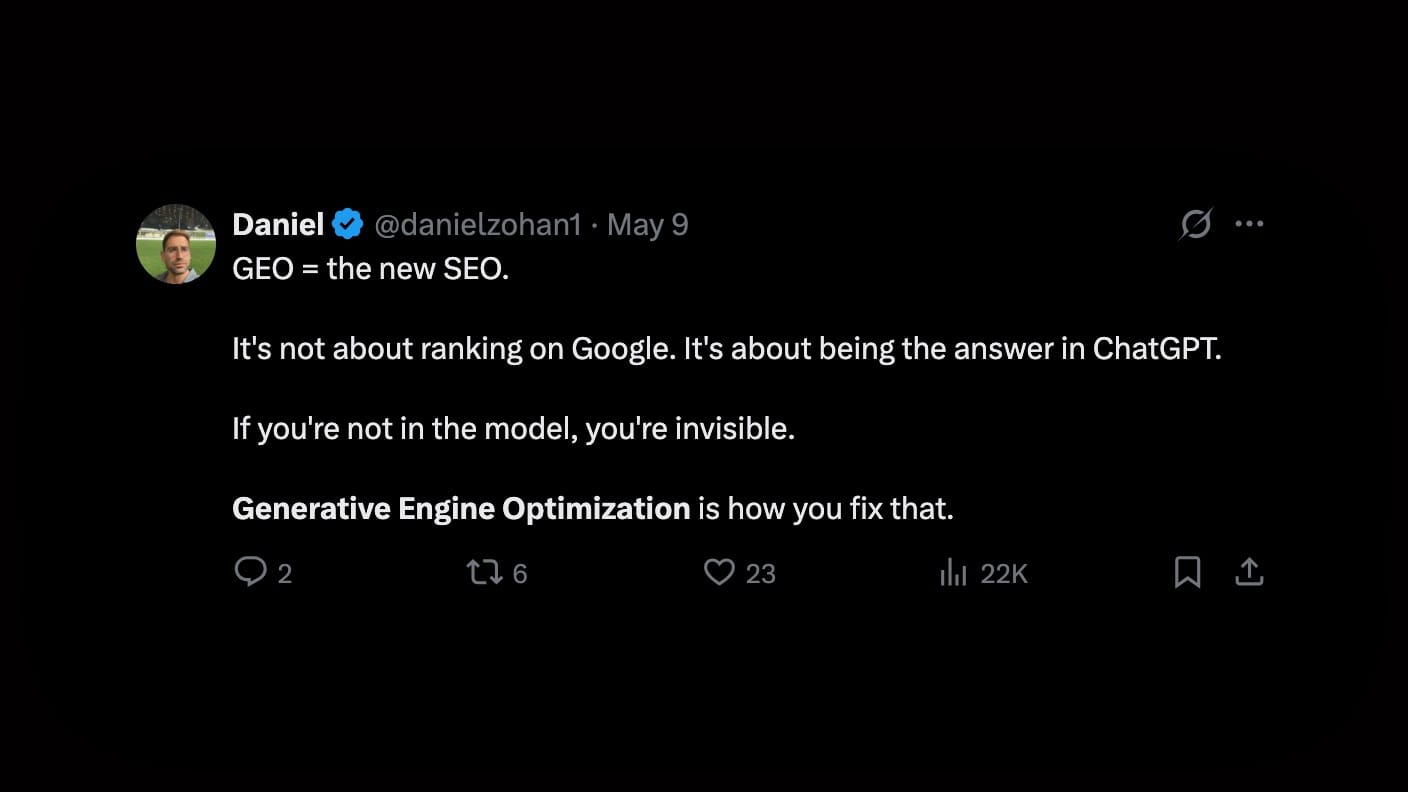The height and width of the screenshot is (792, 1408).
Task: Visit the profile via the Daniel display name
Action: tap(278, 225)
